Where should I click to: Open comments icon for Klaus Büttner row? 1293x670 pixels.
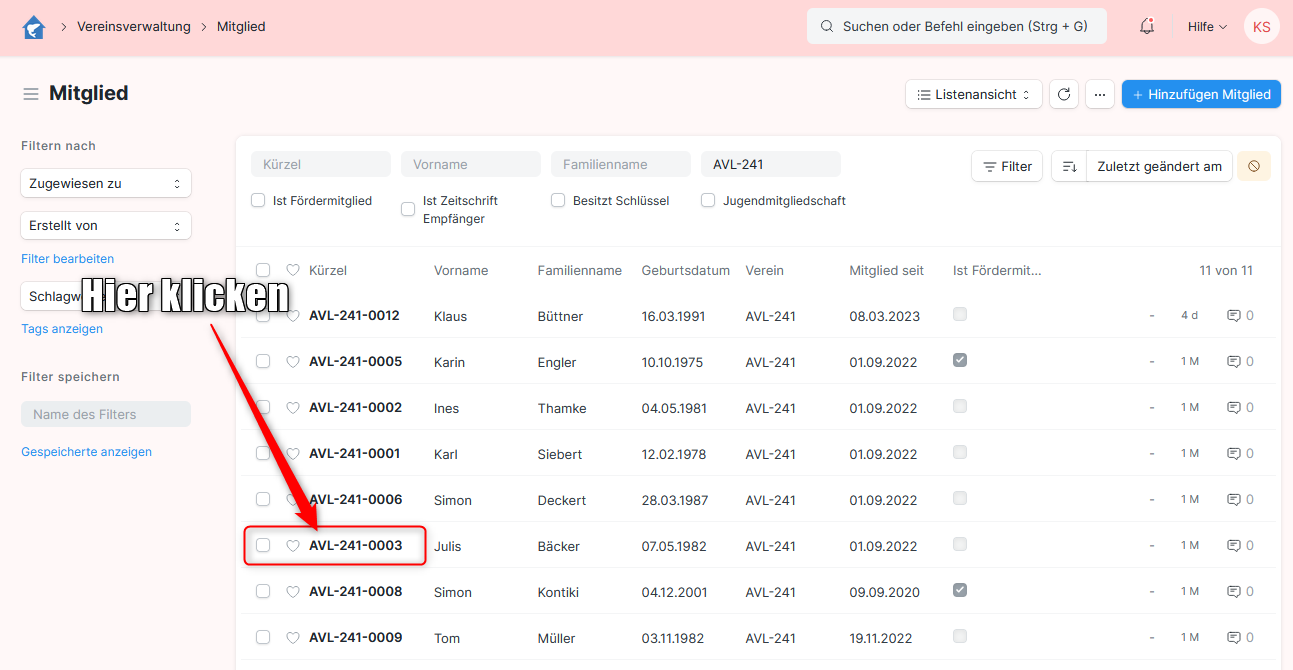[1234, 316]
